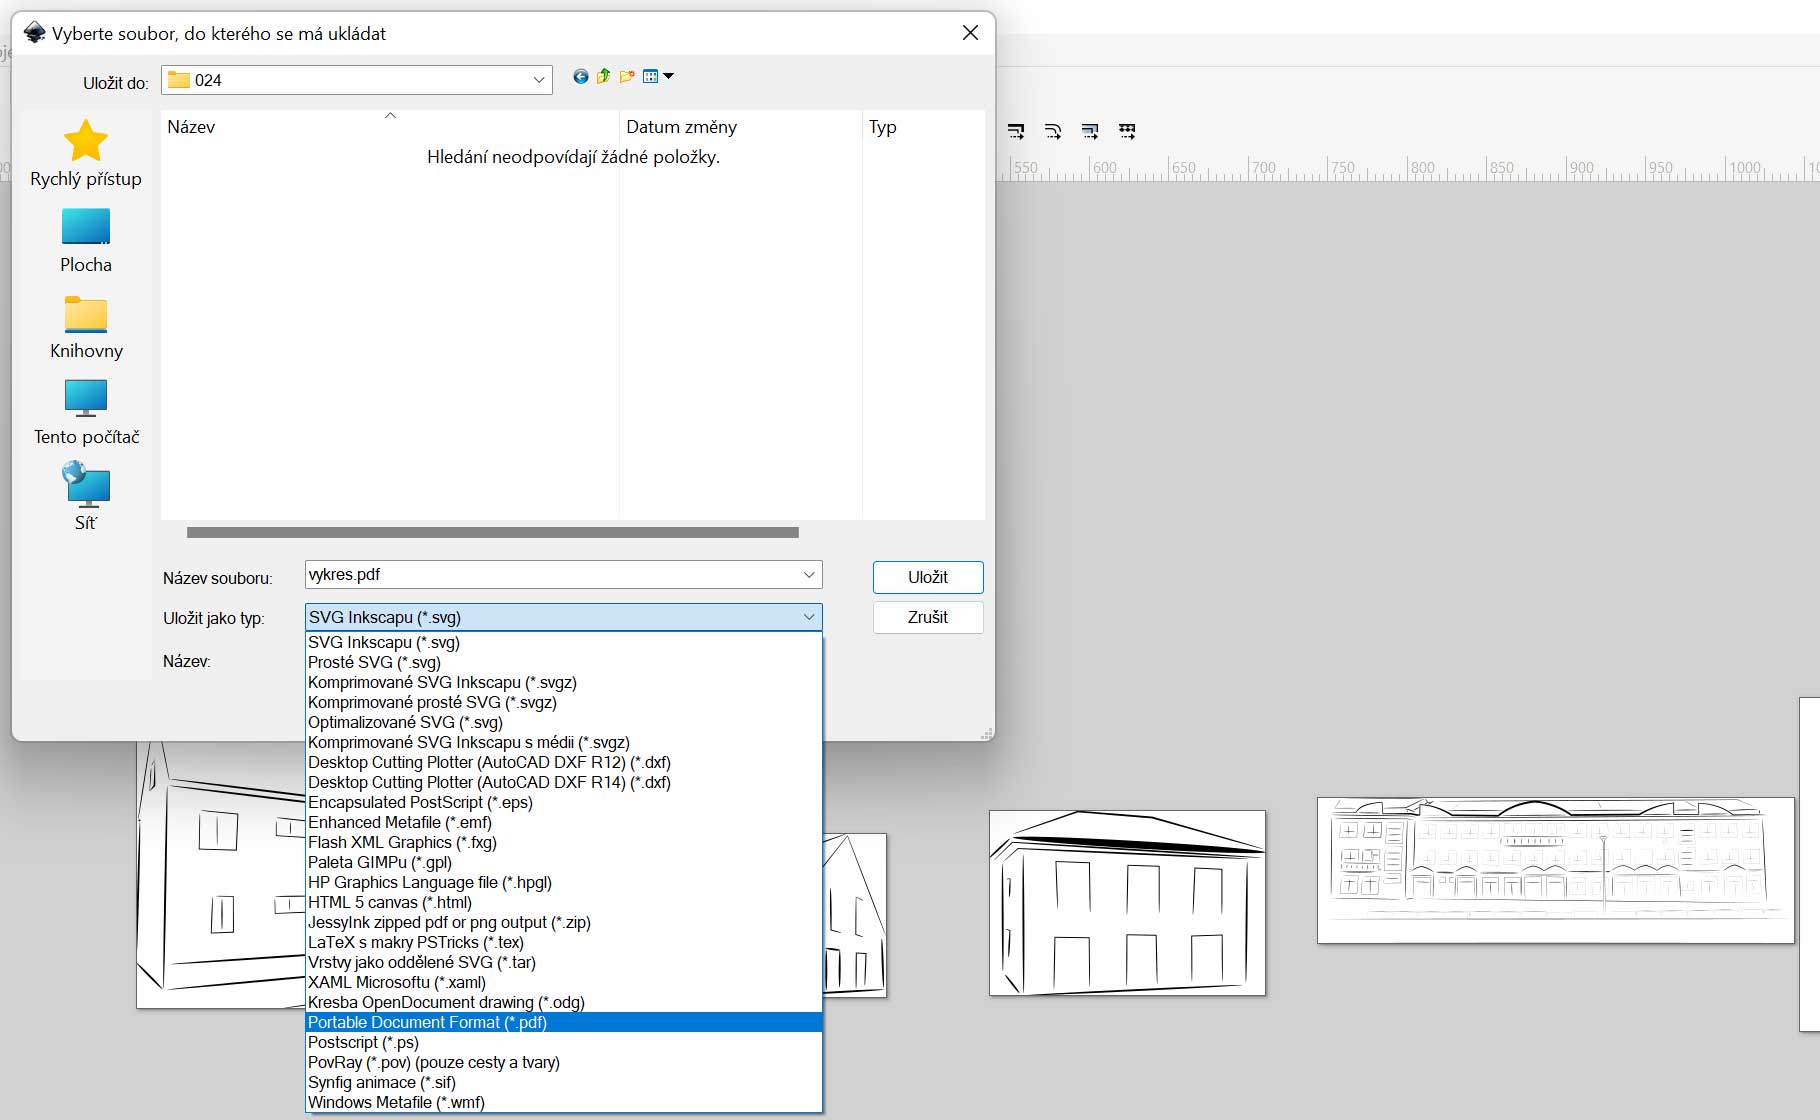Viewport: 1820px width, 1120px height.
Task: Open the view menu icon in dialog
Action: point(657,77)
